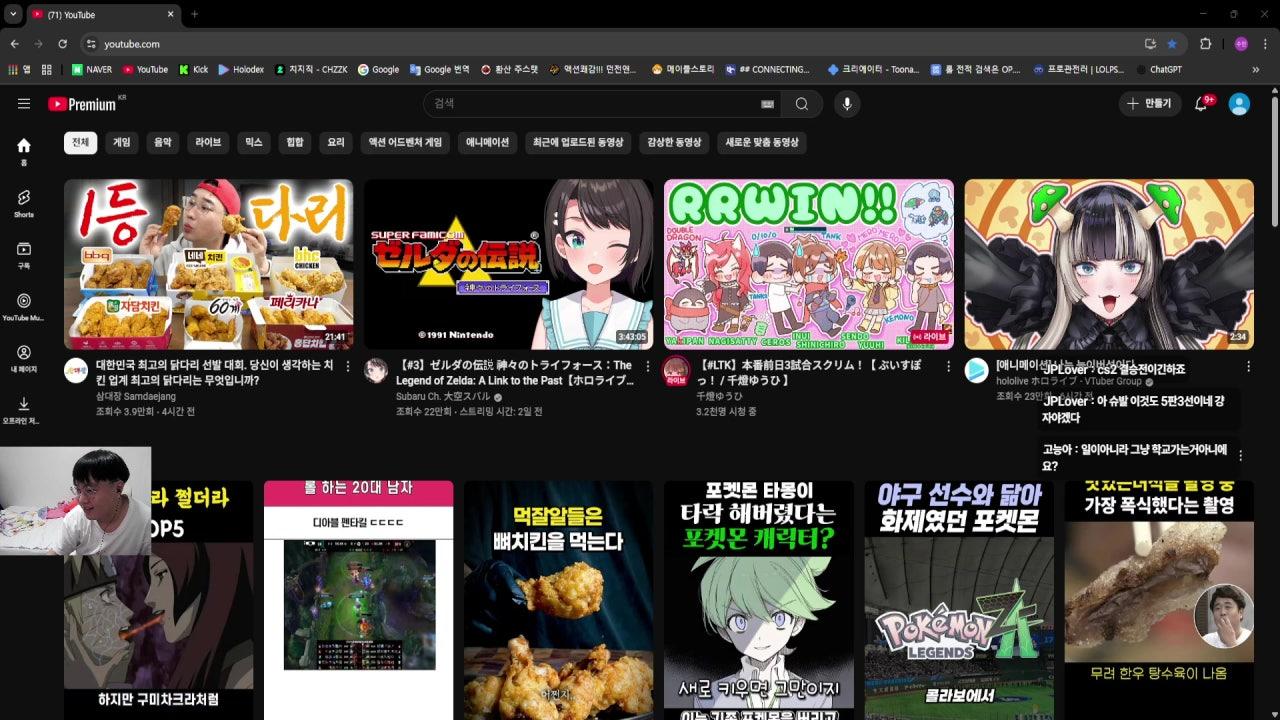The image size is (1280, 720).
Task: Open the hololive animation video thumbnail
Action: coord(1108,264)
